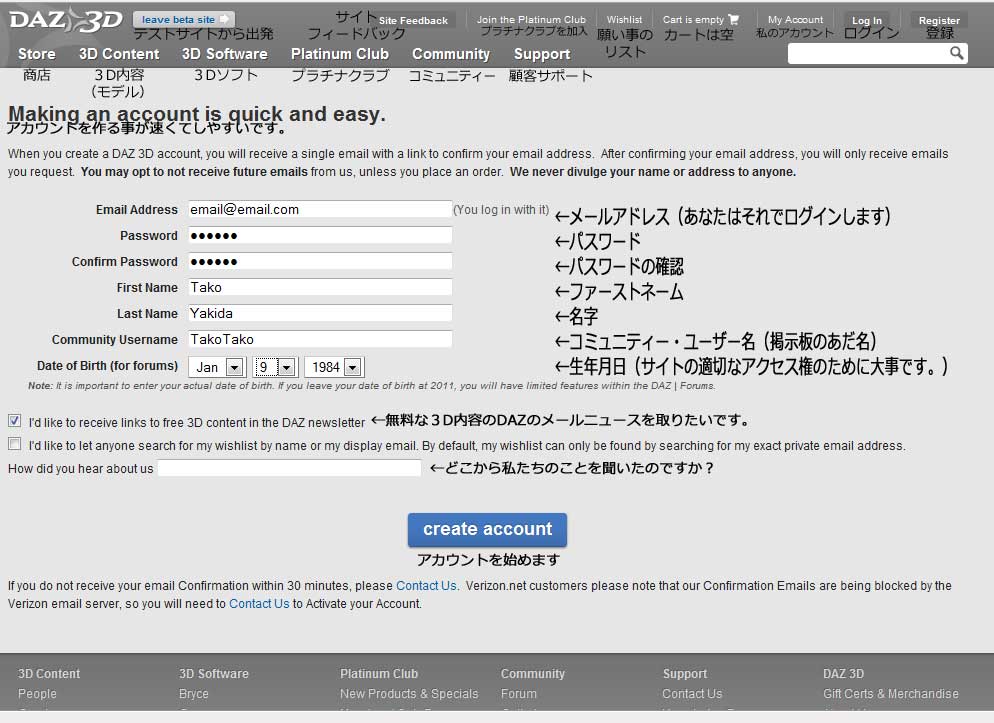Open footer Forum link

tap(519, 694)
